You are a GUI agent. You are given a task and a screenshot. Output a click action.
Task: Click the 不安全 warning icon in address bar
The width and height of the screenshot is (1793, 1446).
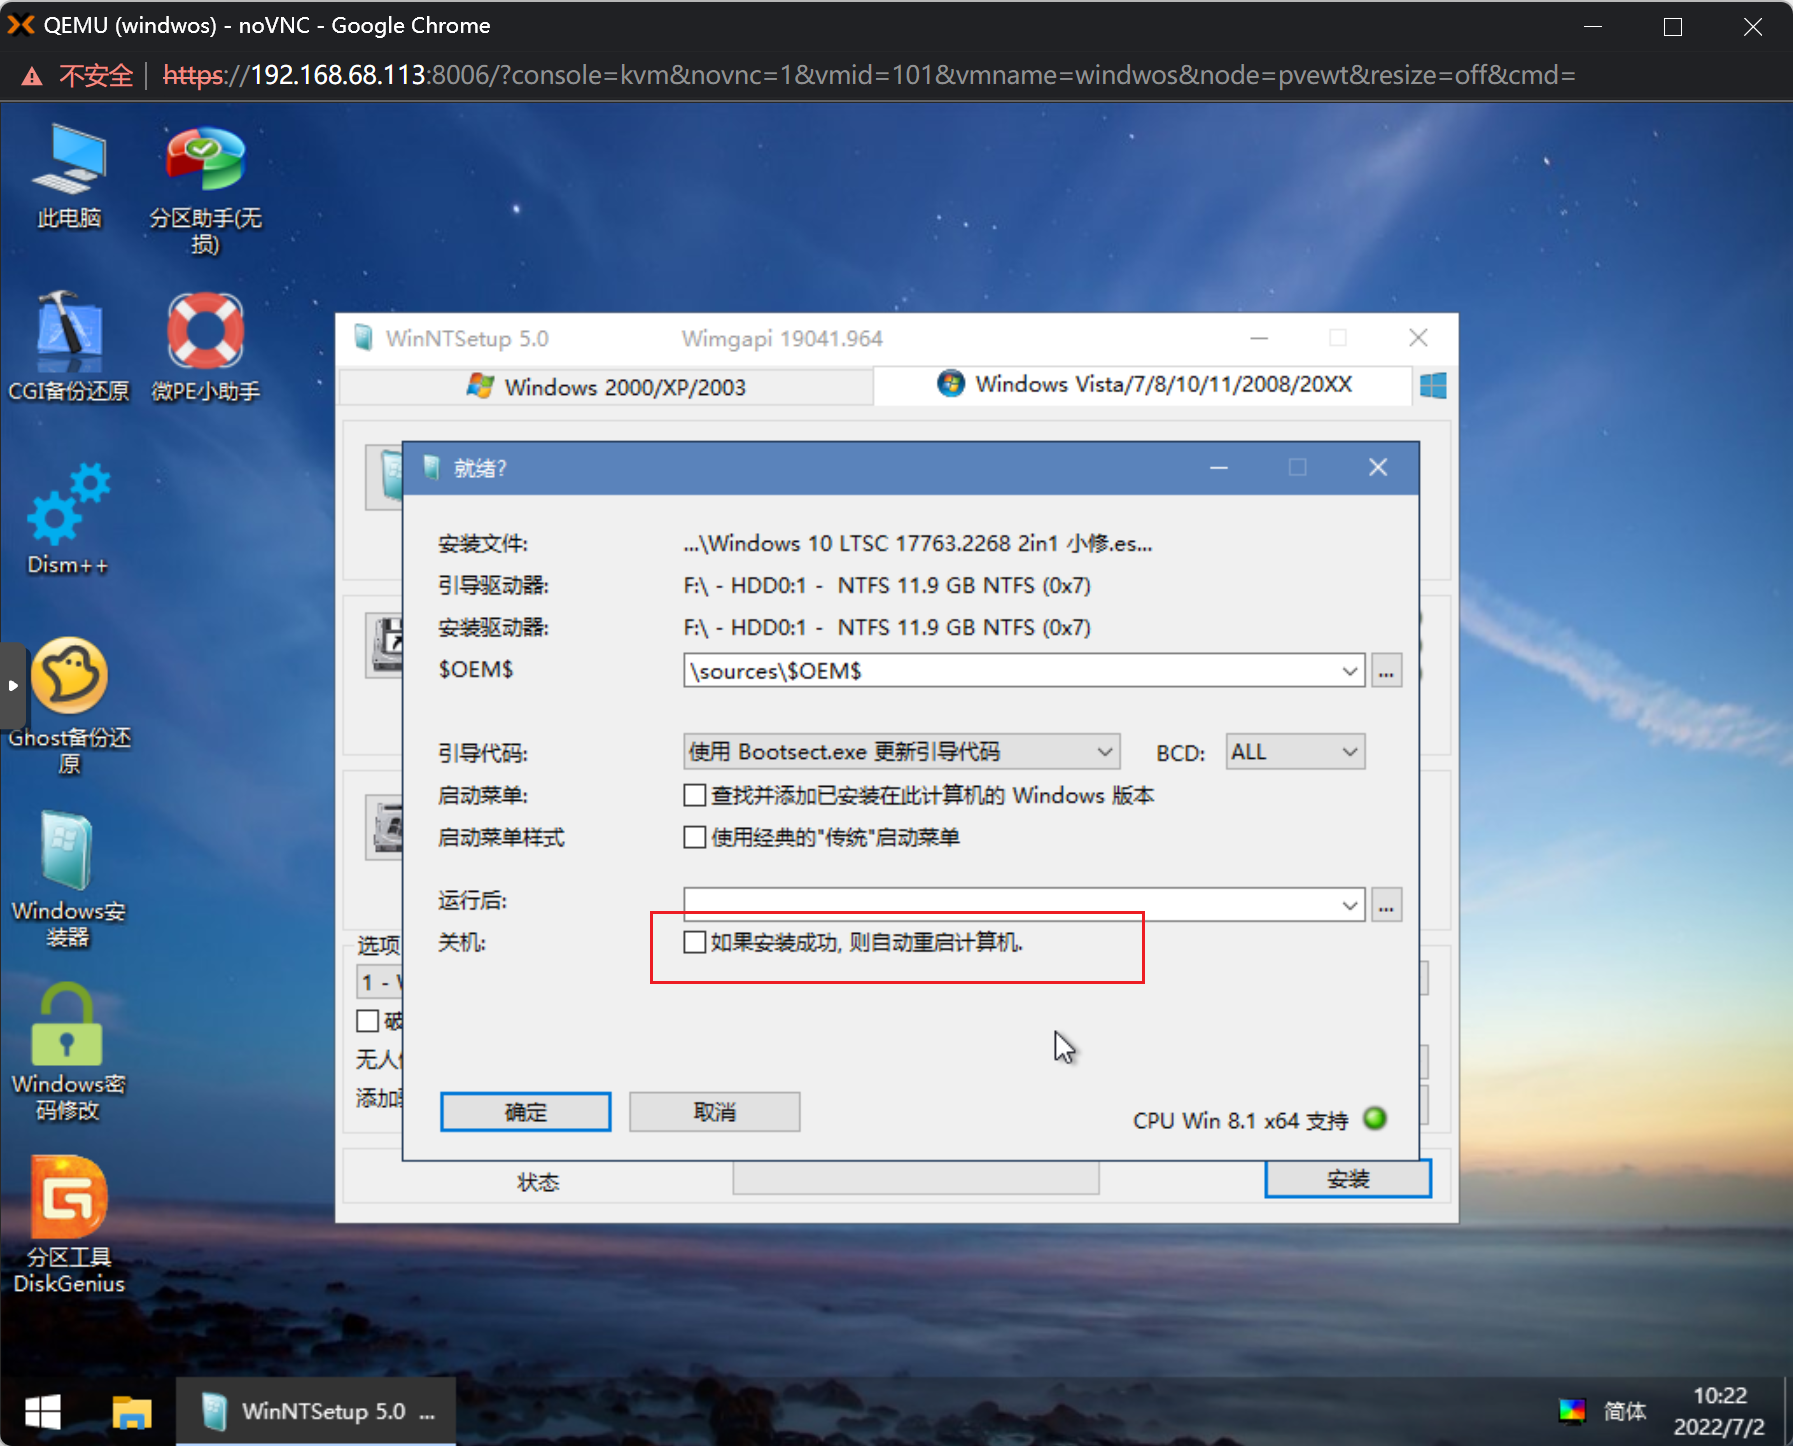32,76
